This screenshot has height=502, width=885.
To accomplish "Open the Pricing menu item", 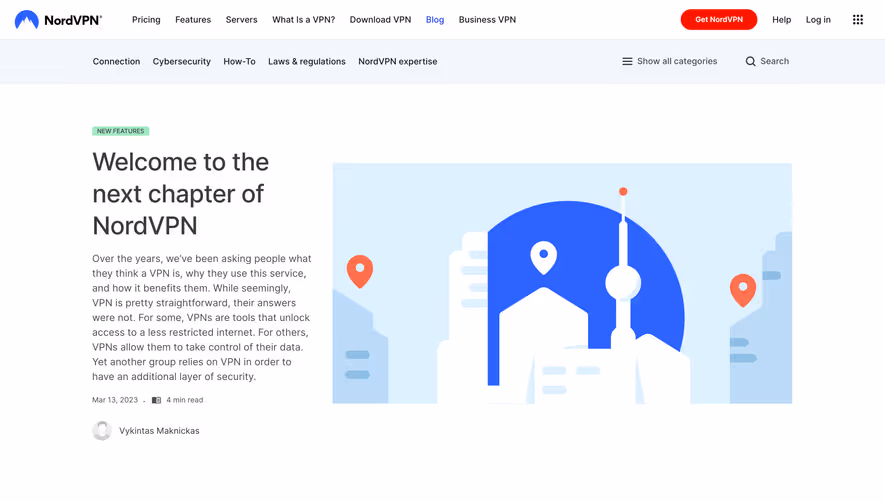I will pos(146,20).
